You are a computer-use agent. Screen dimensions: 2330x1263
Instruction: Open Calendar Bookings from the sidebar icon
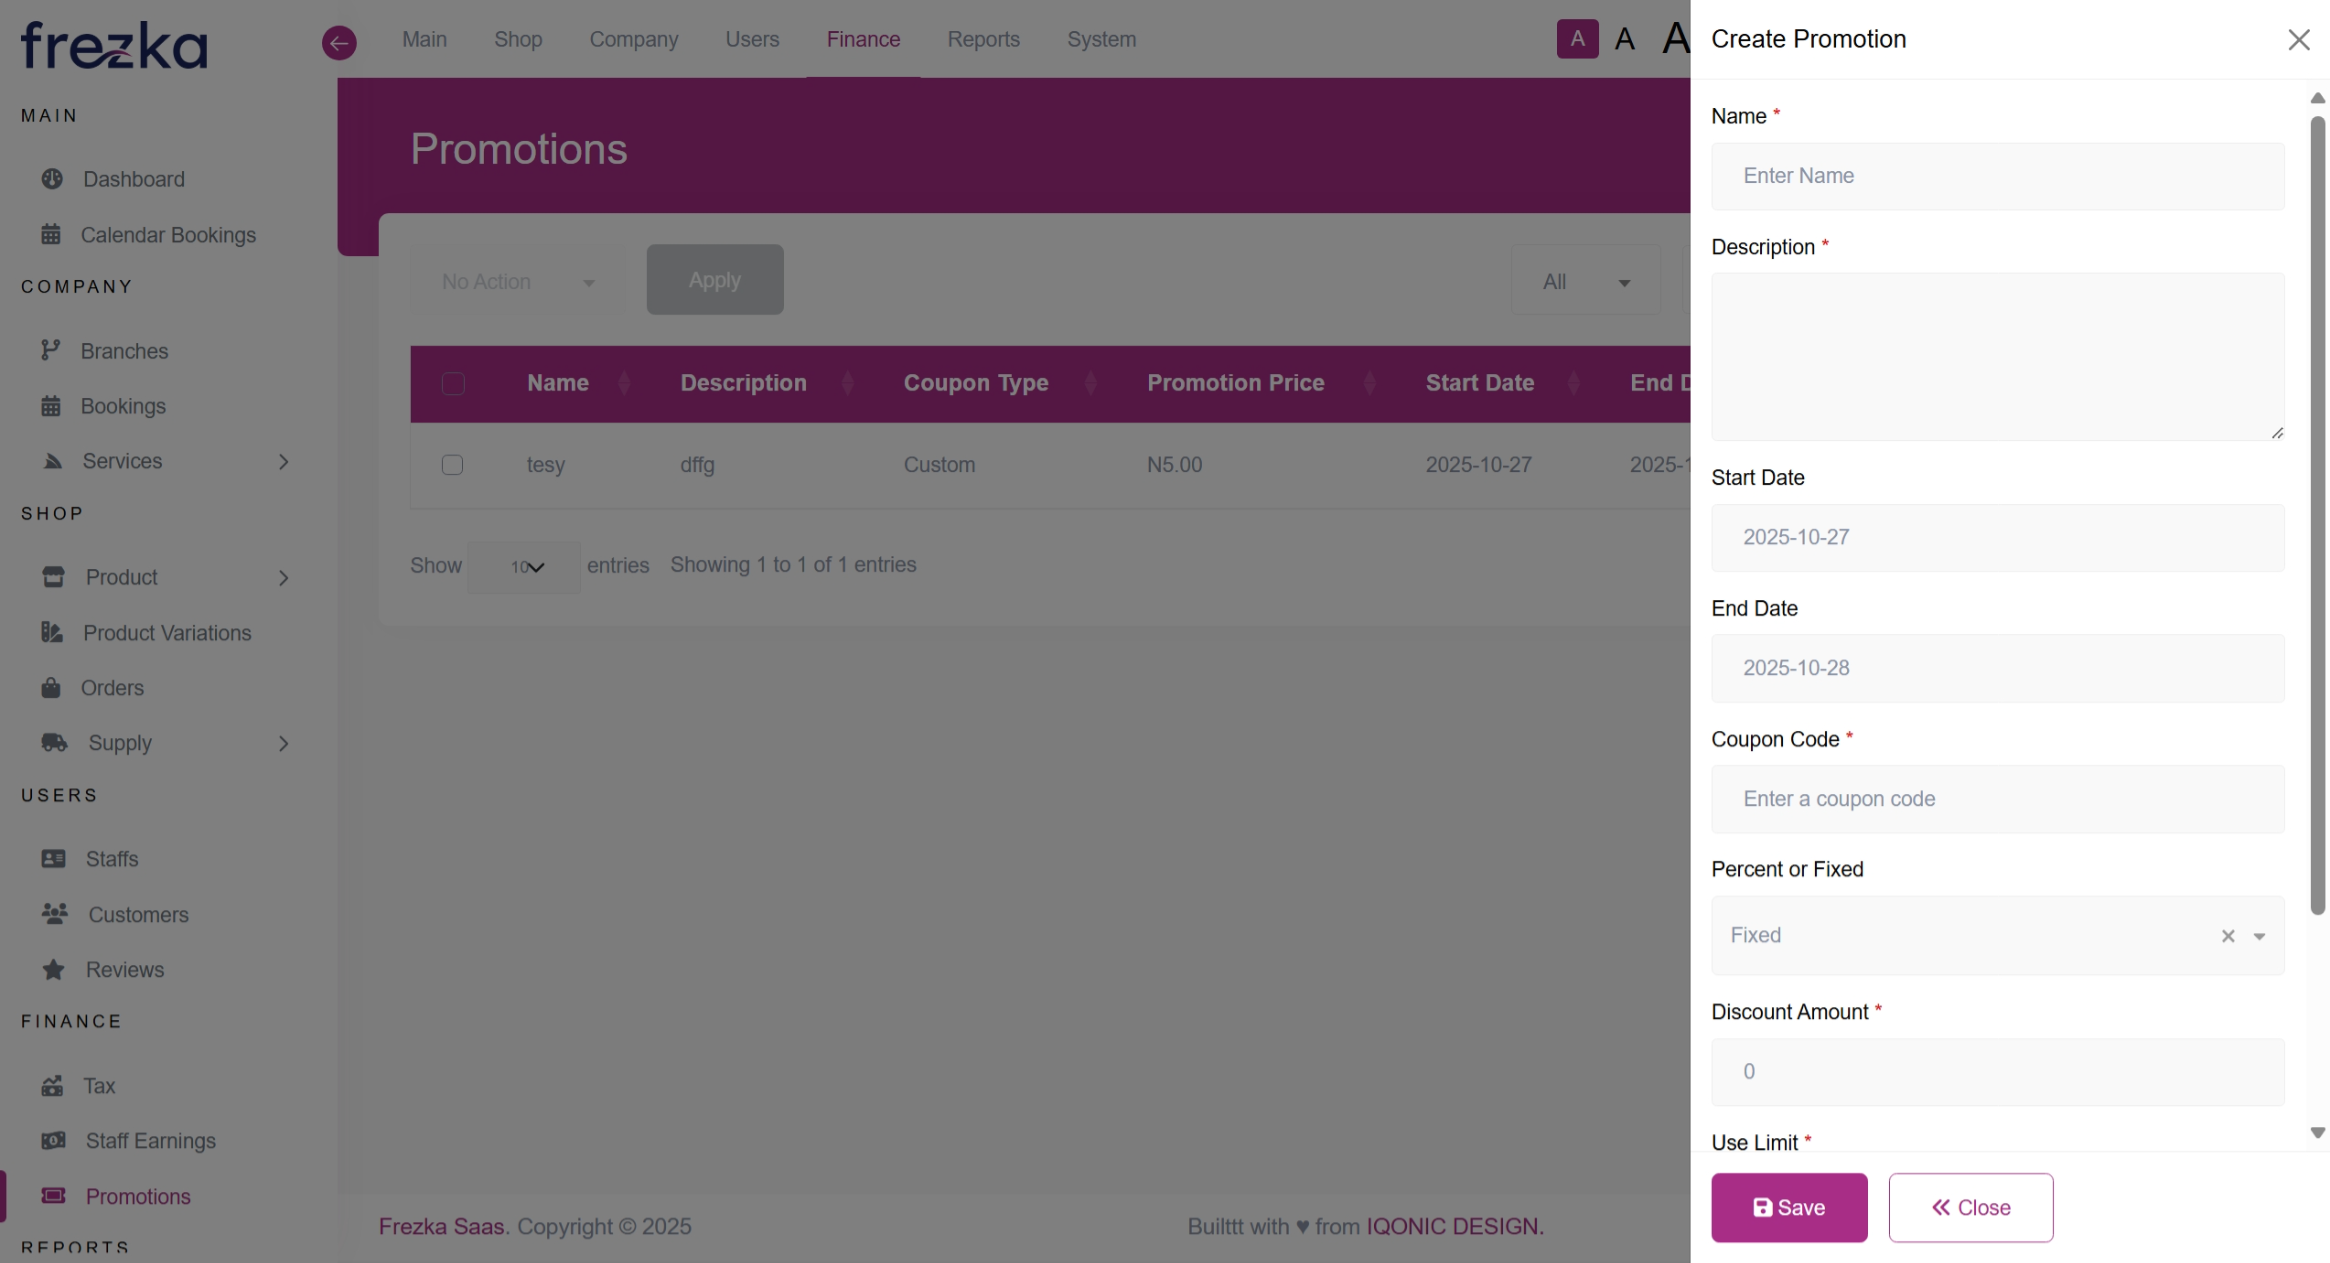(x=51, y=235)
